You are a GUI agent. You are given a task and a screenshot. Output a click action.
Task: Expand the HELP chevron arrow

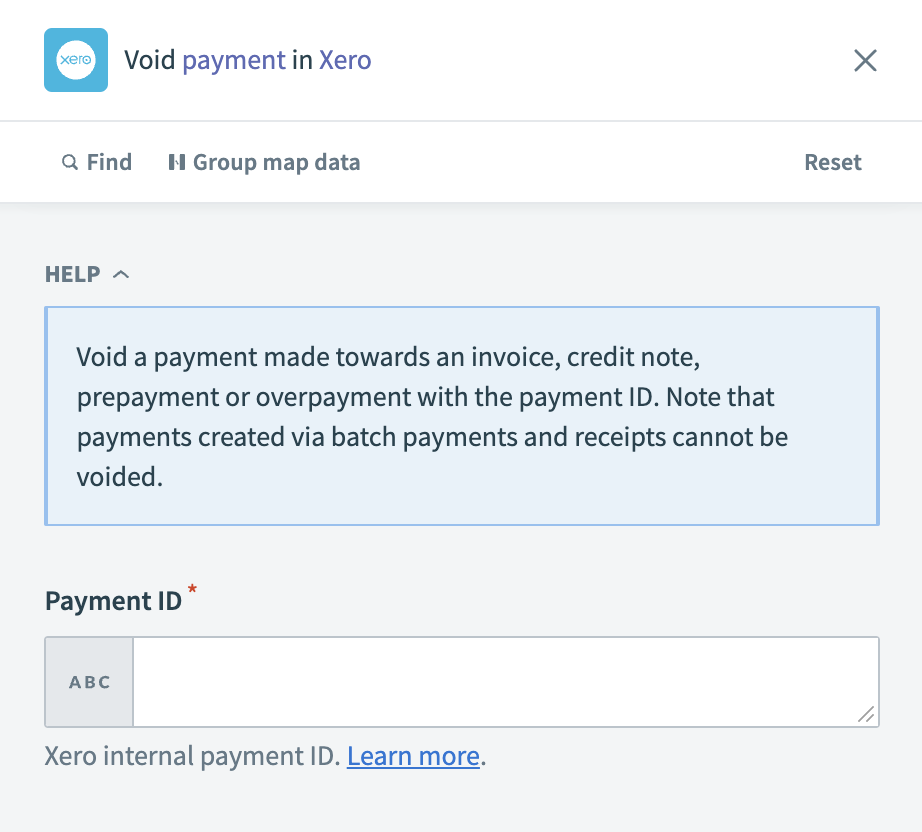pos(121,272)
